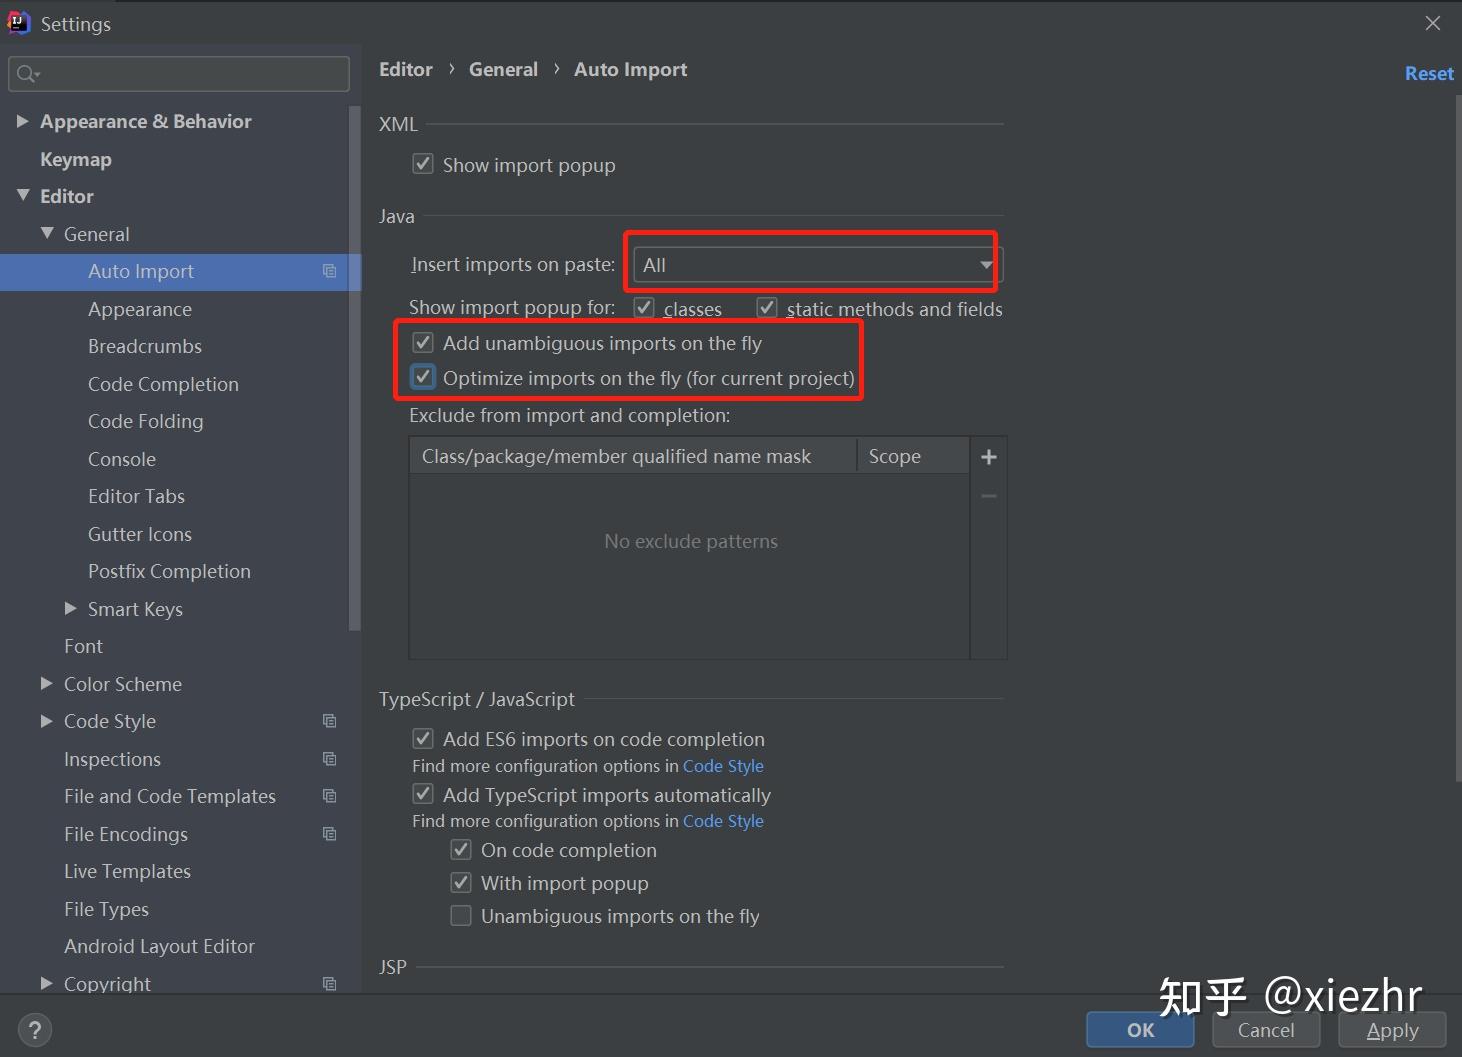The image size is (1462, 1057).
Task: Uncheck Add unambiguous imports on the fly
Action: point(423,342)
